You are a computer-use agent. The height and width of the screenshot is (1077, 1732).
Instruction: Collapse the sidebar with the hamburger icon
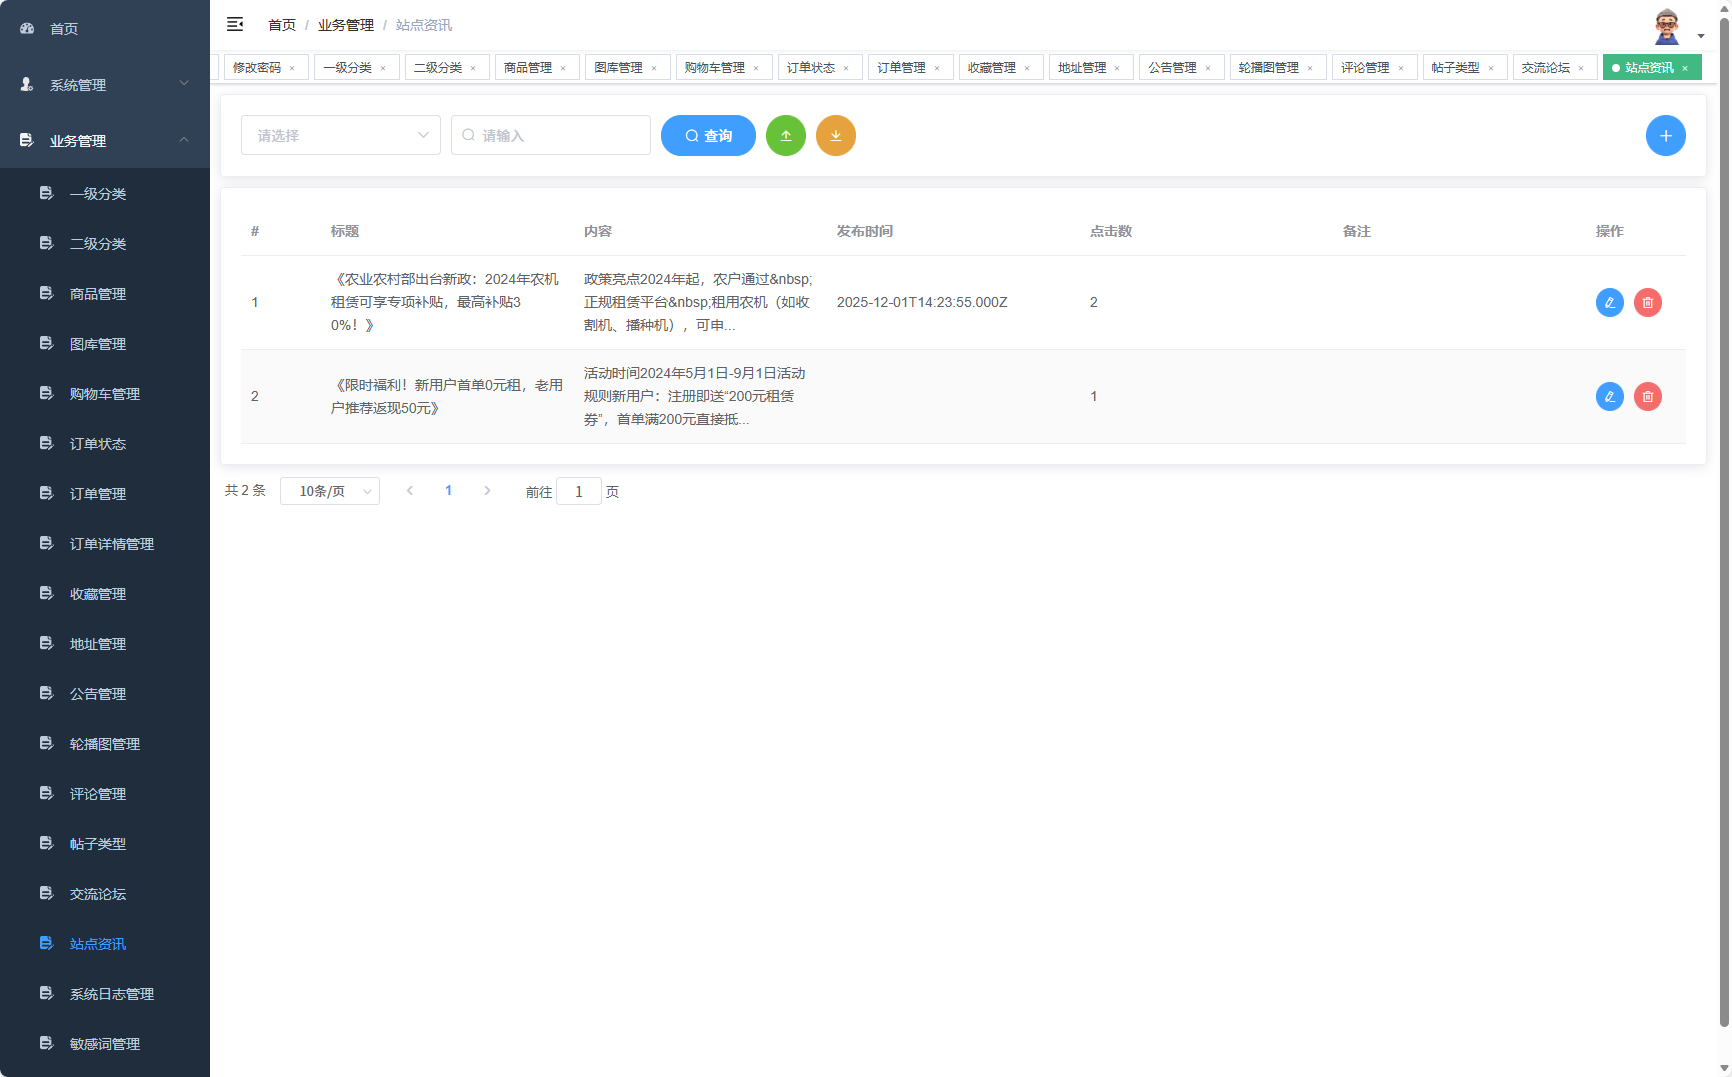[x=236, y=24]
